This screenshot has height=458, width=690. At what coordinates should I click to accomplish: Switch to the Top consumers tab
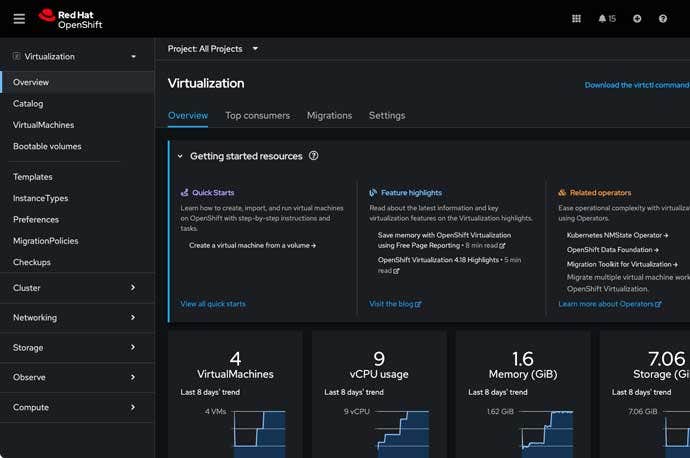click(257, 115)
